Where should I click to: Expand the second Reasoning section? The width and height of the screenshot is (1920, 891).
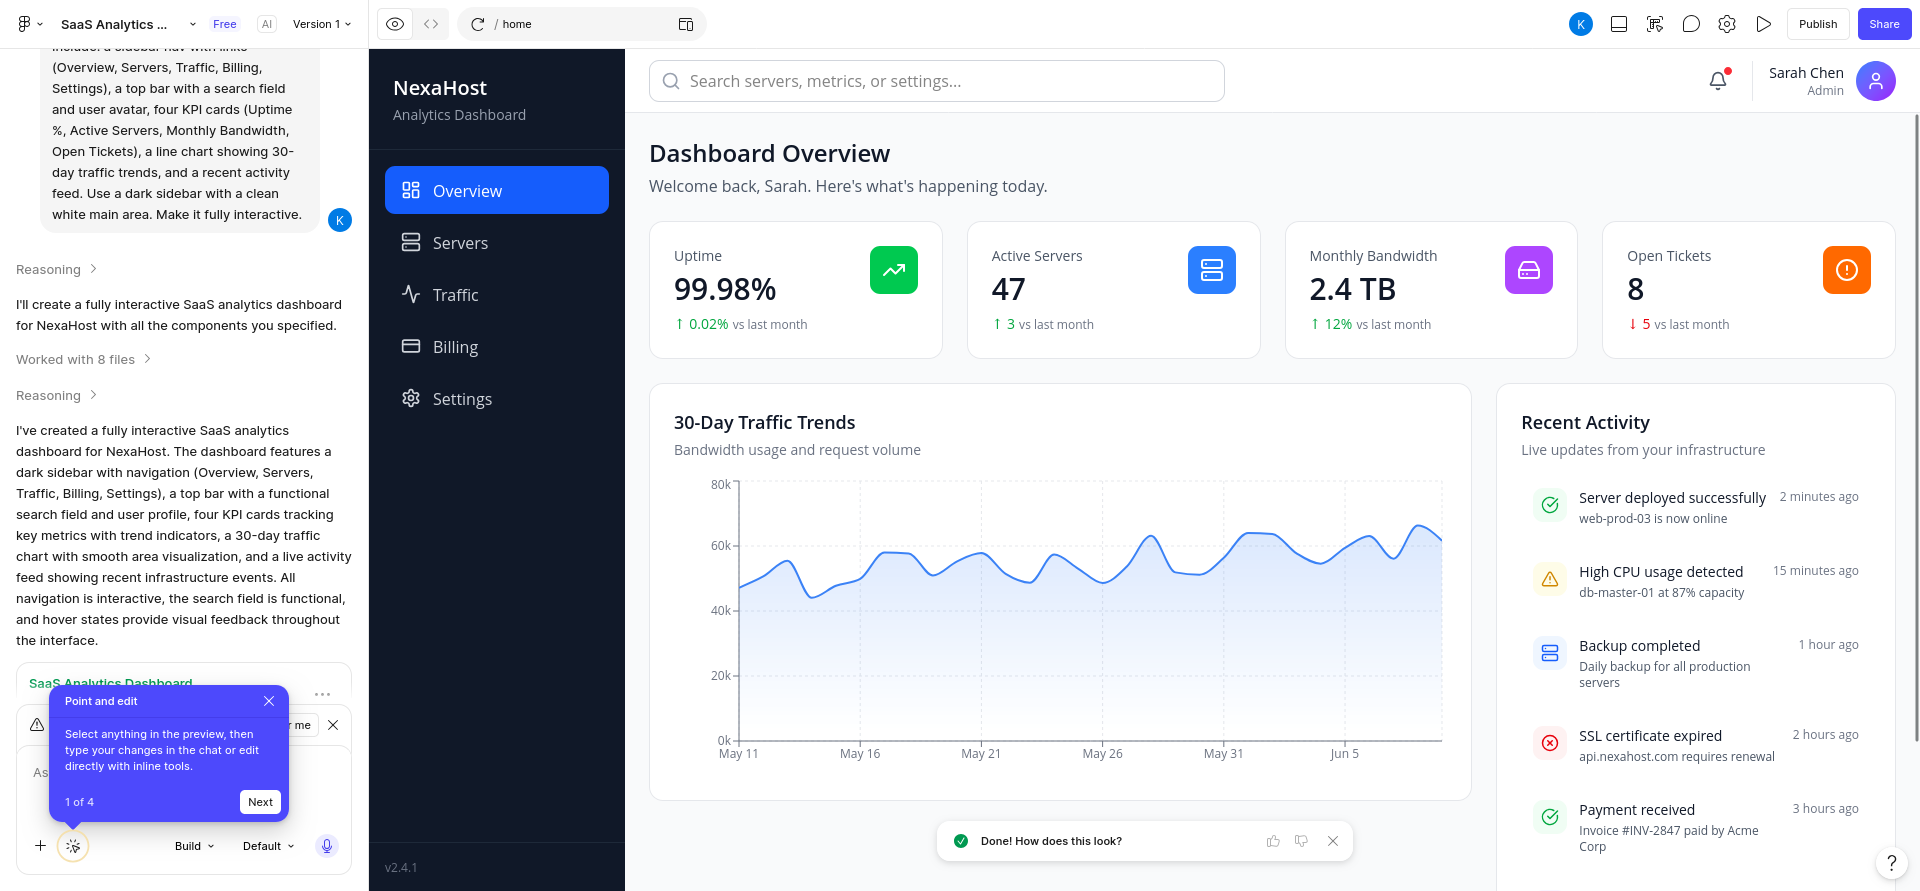coord(56,395)
